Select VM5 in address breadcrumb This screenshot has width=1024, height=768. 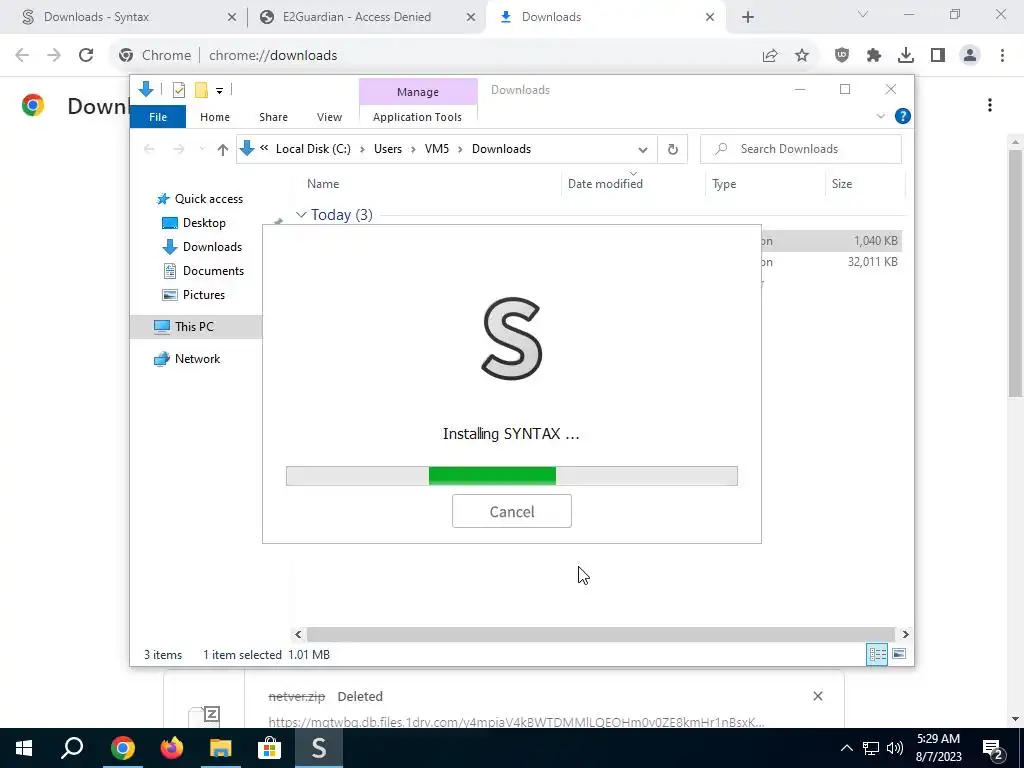click(437, 149)
